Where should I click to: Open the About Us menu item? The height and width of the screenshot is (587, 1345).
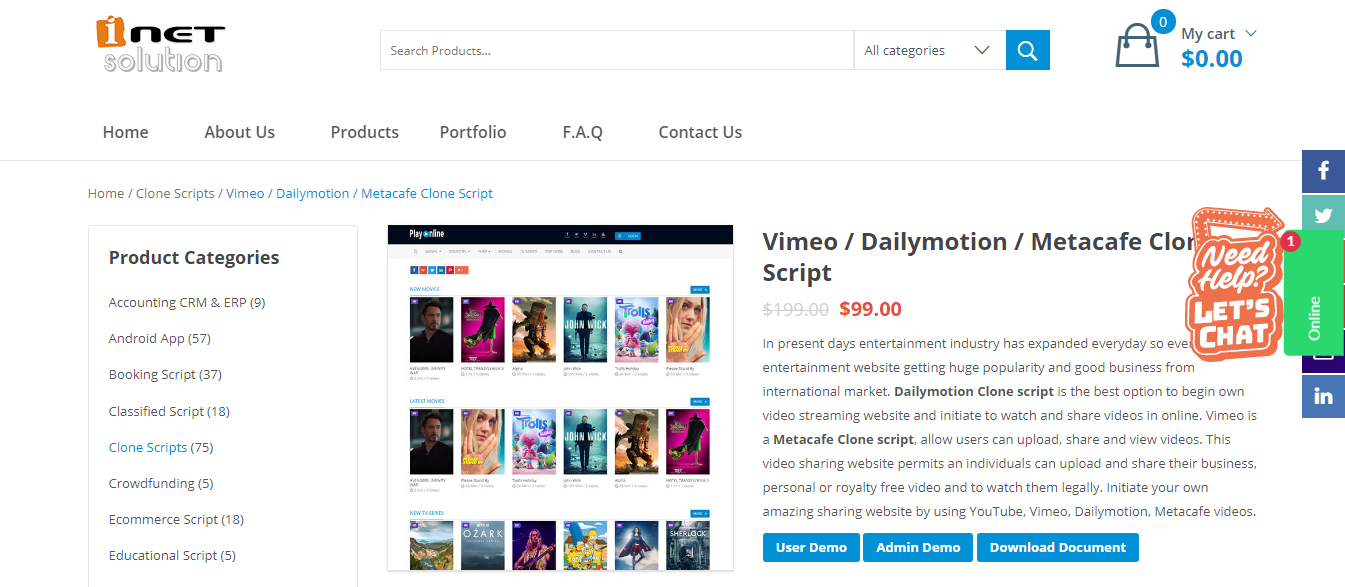click(x=240, y=132)
